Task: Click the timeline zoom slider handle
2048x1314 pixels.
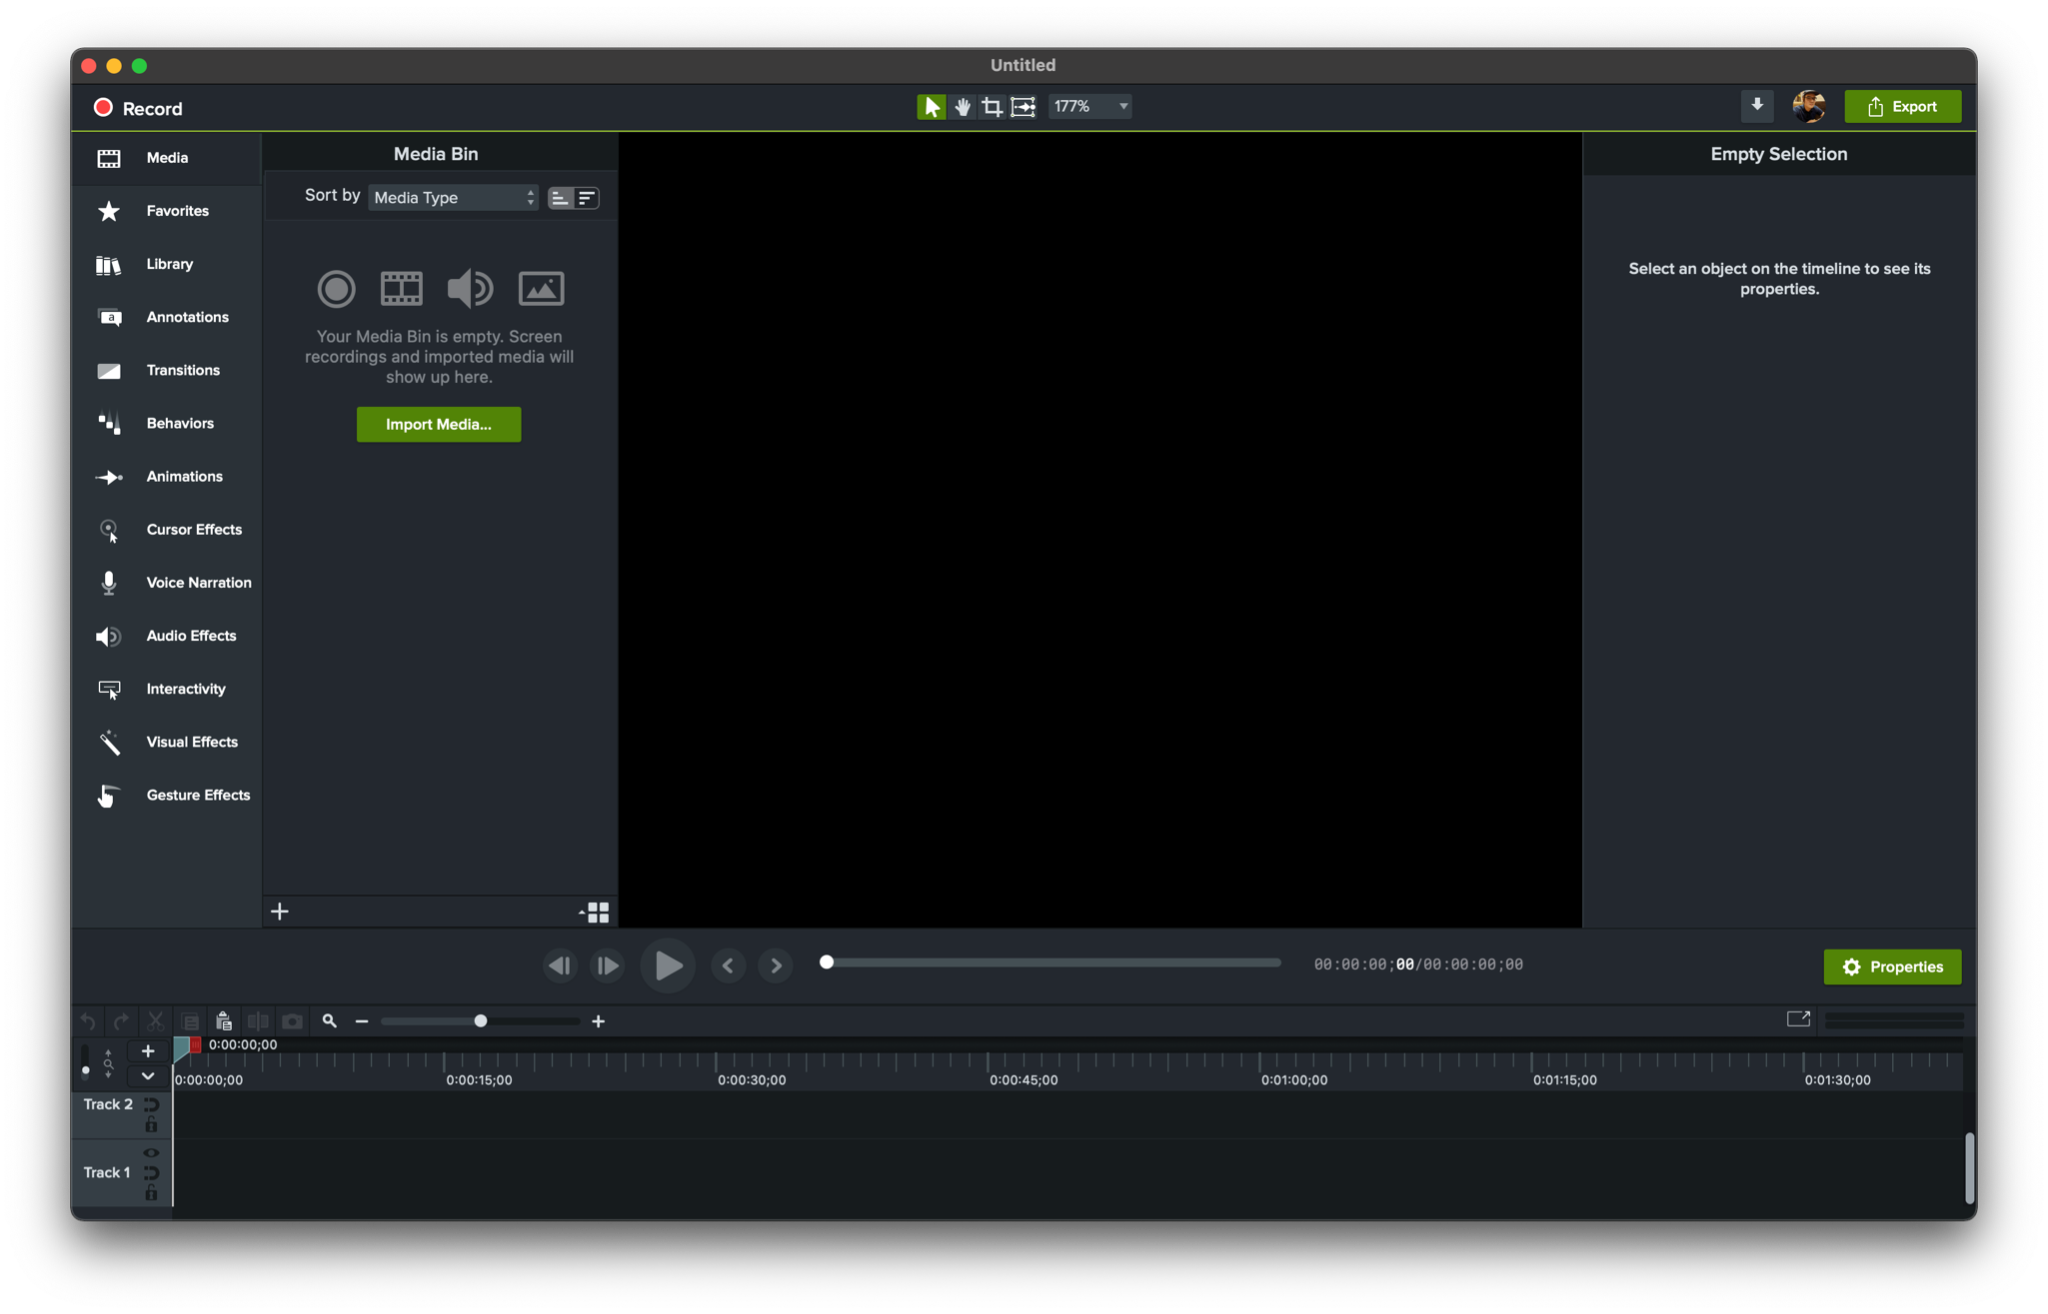Action: [481, 1021]
